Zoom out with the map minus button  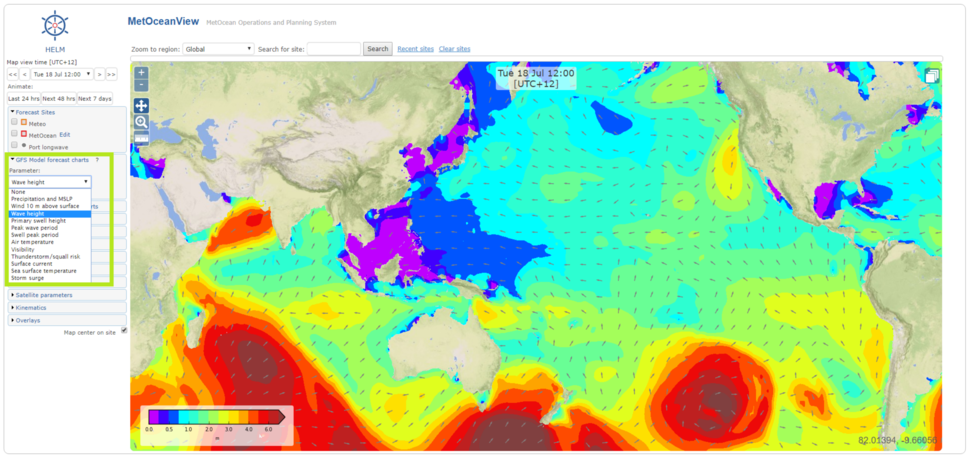pyautogui.click(x=142, y=85)
